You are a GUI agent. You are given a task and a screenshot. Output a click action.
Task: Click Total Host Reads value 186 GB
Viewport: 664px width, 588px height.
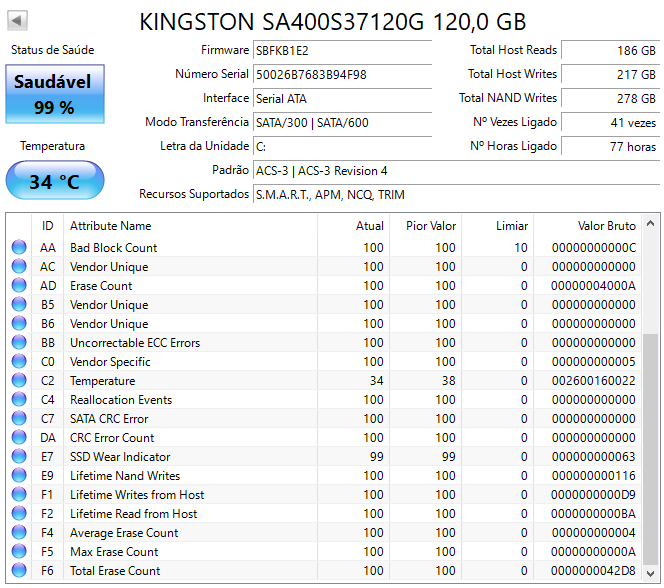pos(610,50)
